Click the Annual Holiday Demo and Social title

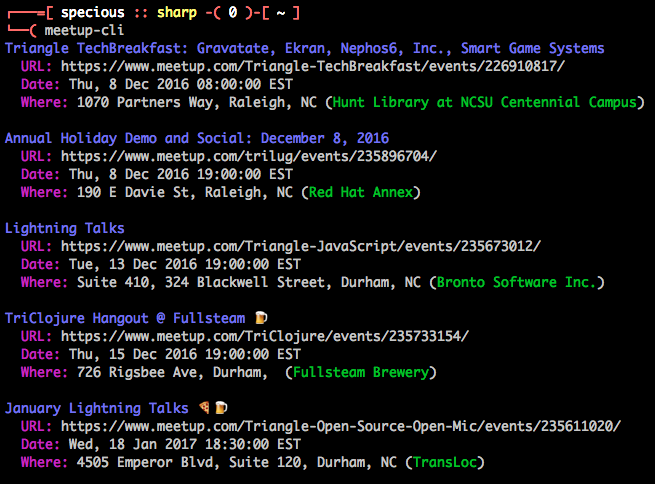(x=197, y=138)
